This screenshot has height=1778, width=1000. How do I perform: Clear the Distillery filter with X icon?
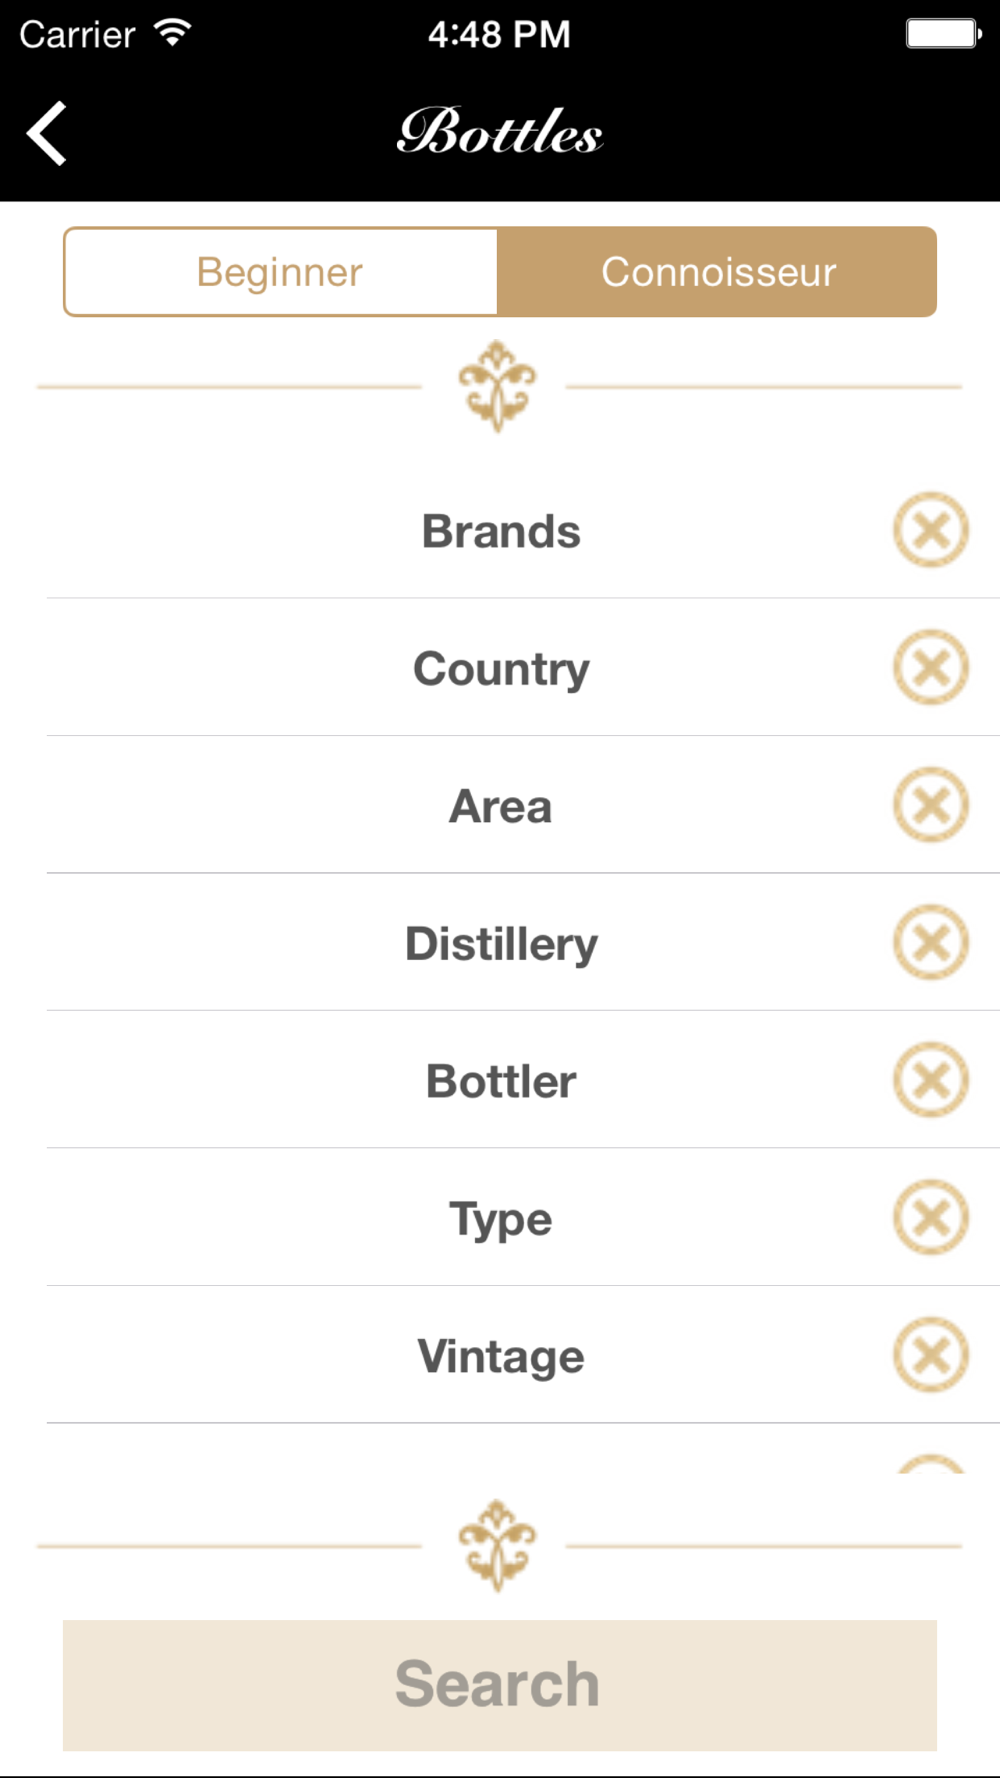[x=931, y=942]
